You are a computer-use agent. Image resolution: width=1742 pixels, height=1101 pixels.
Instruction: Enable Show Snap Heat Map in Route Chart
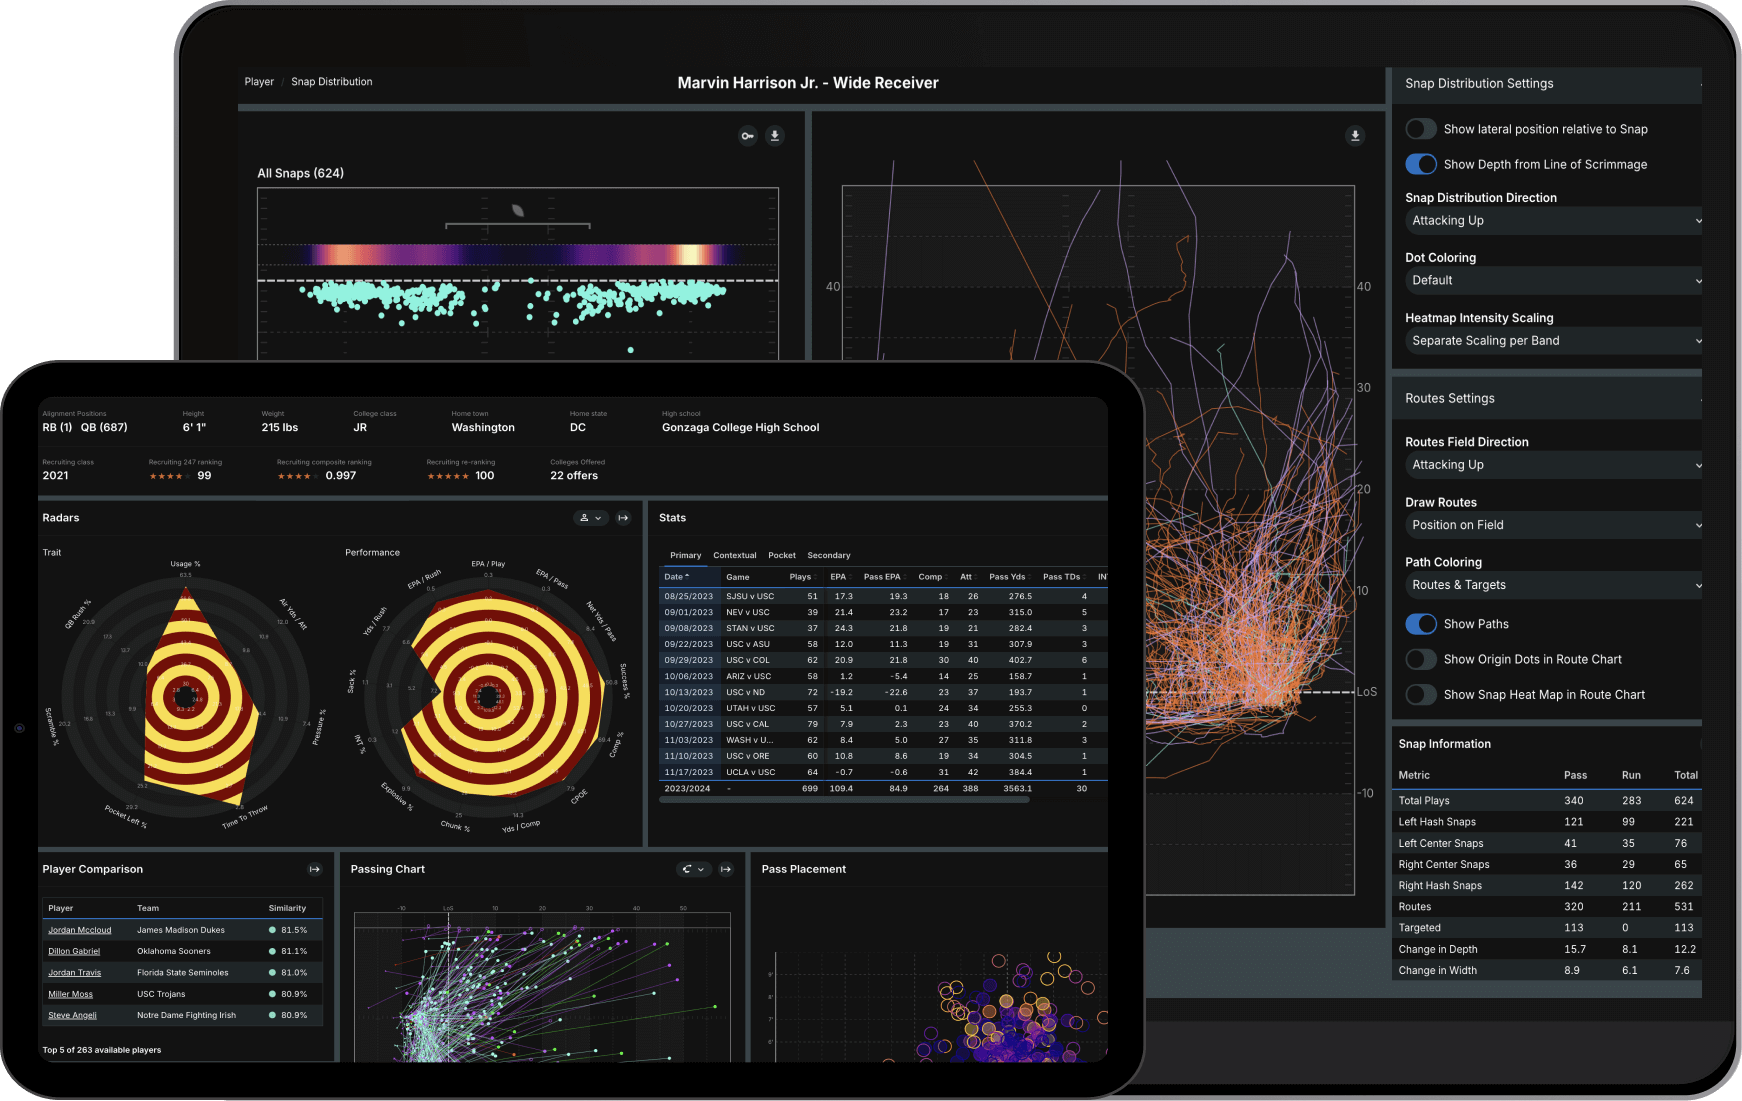point(1421,695)
